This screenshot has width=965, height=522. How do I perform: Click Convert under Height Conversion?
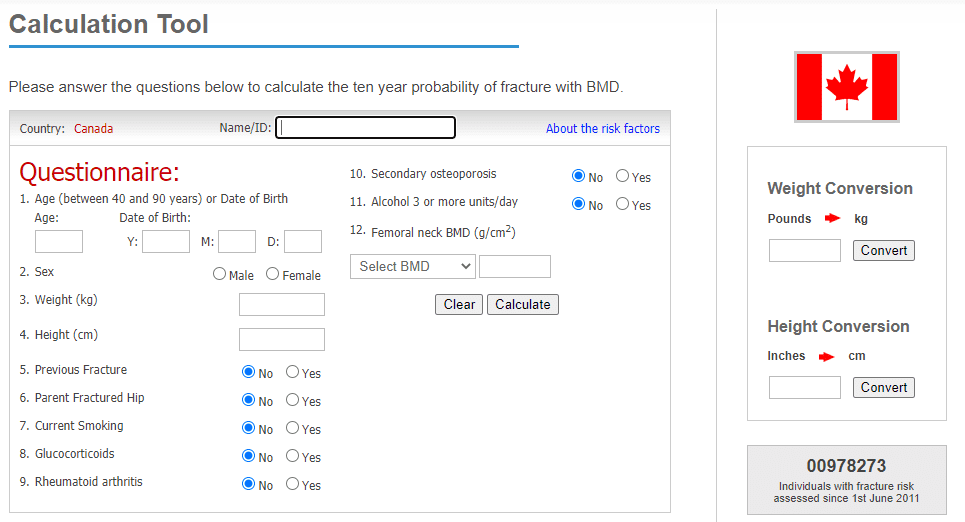click(x=884, y=388)
